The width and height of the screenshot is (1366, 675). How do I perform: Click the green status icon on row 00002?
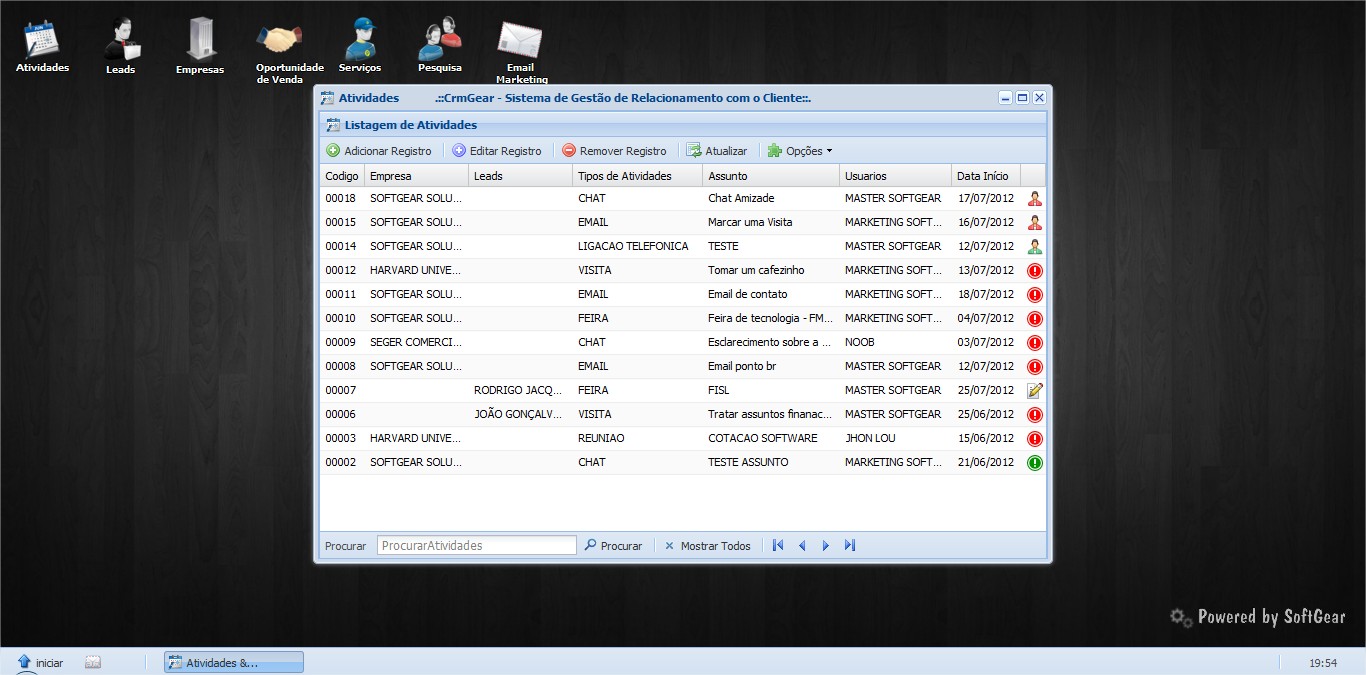pyautogui.click(x=1034, y=462)
